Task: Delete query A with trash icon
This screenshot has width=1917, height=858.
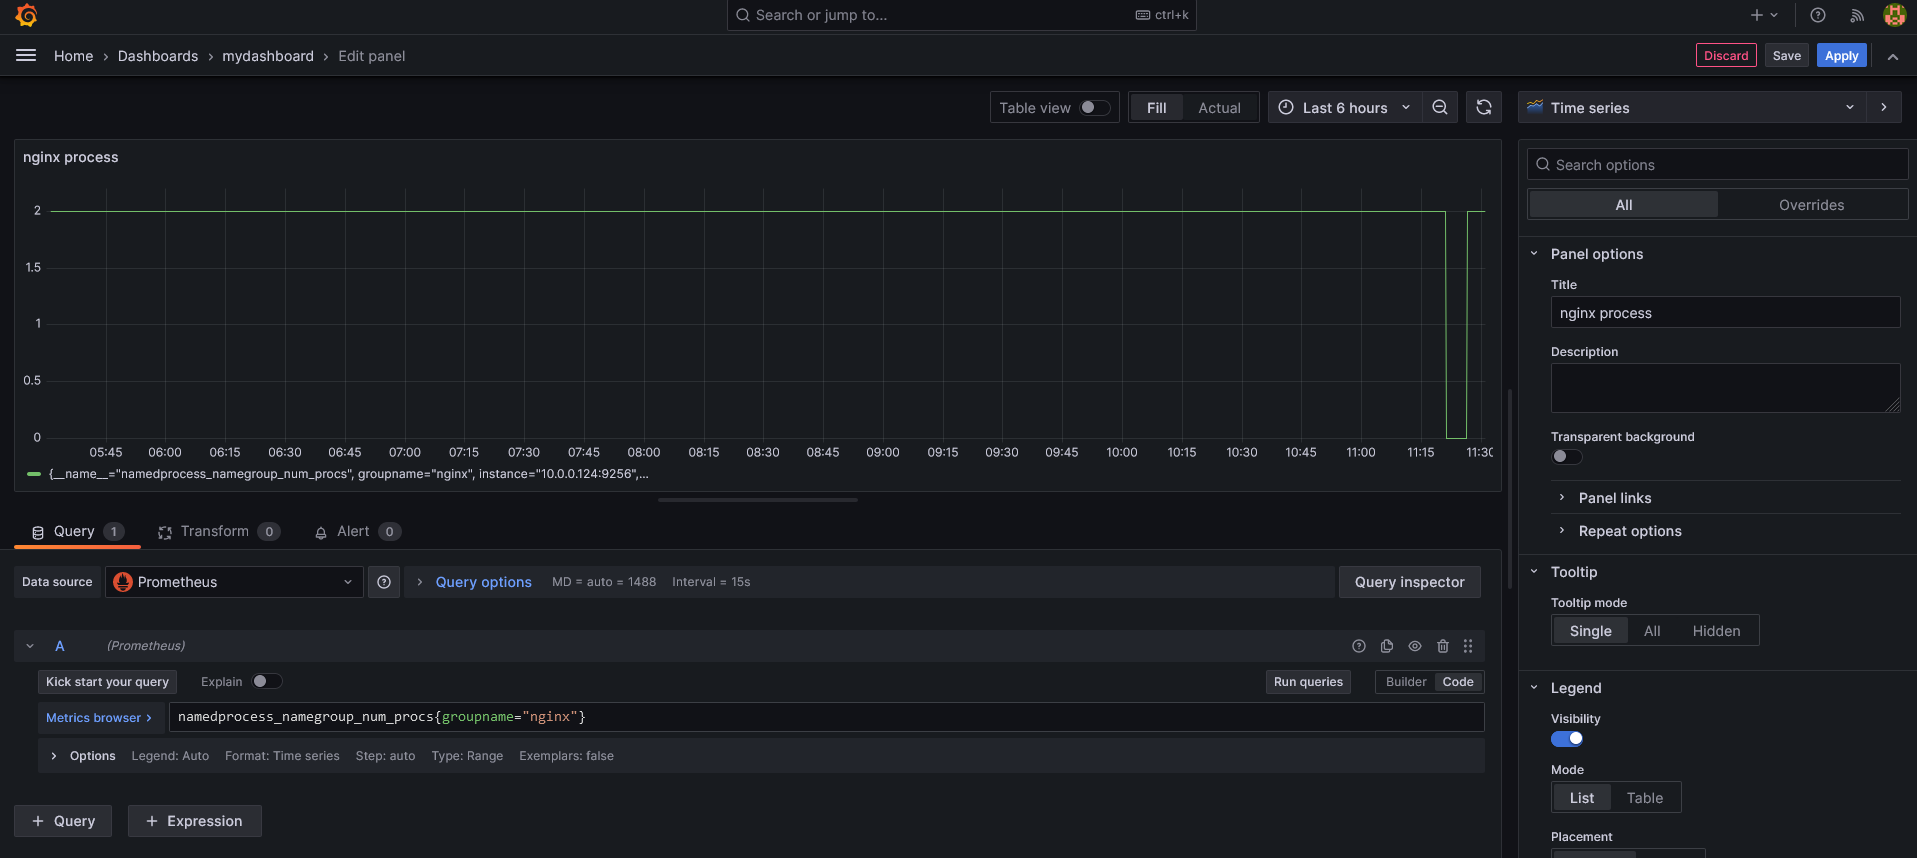Action: [1443, 646]
